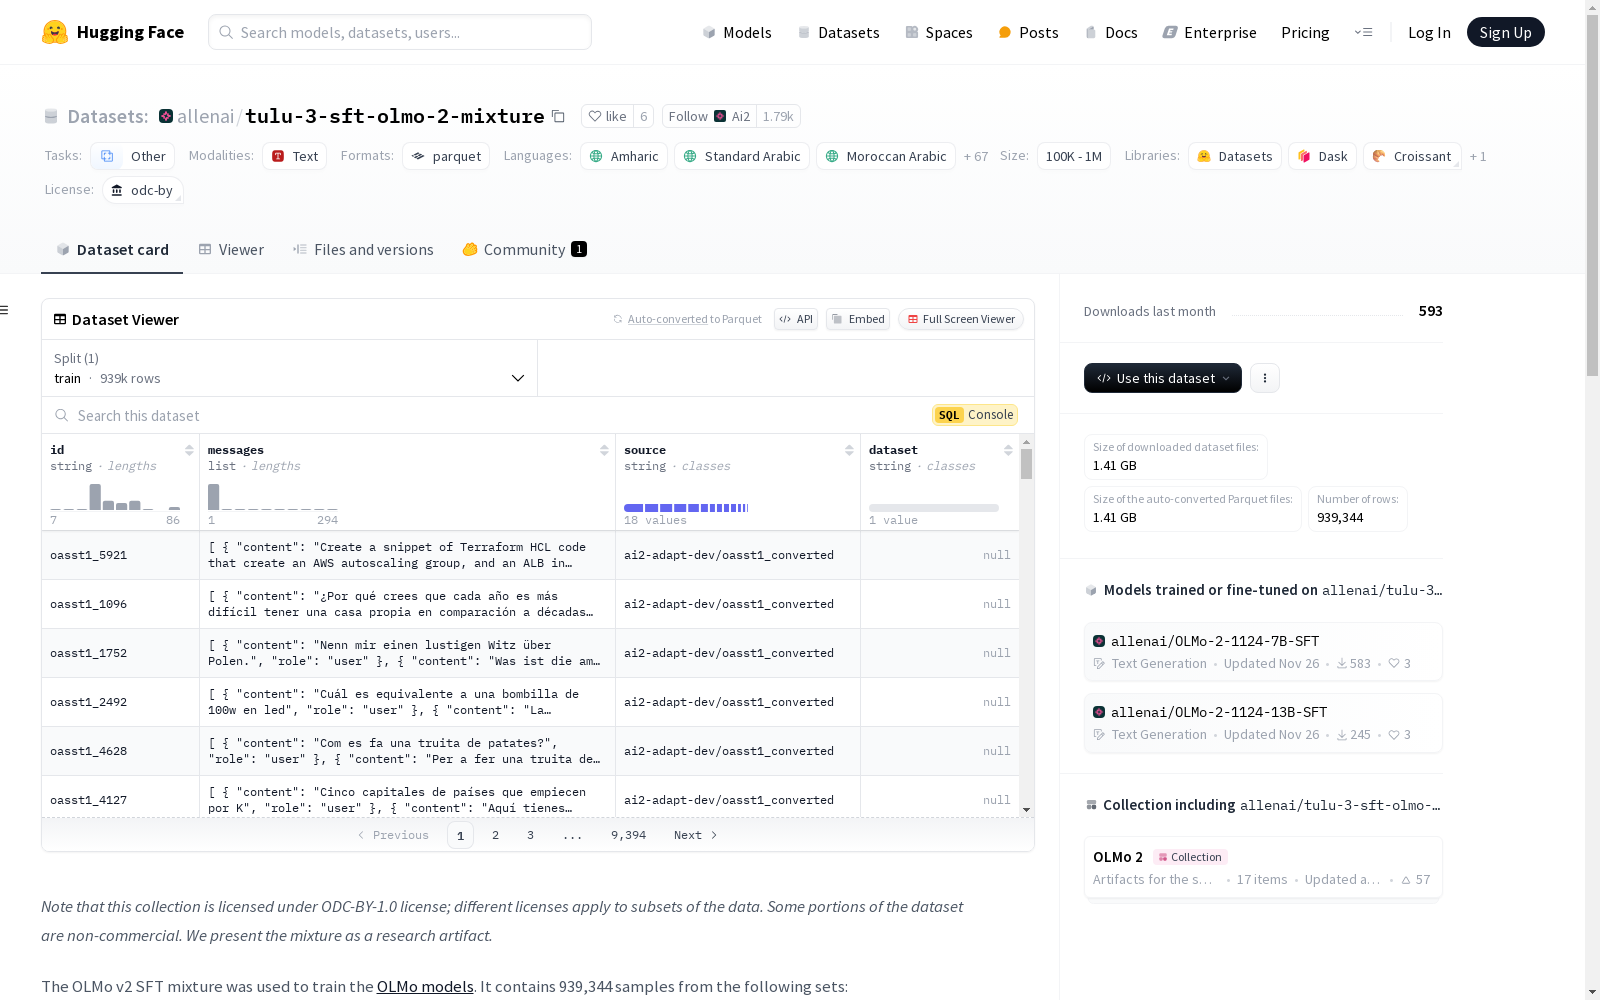Select the Other task tag
This screenshot has width=1600, height=1000.
[x=133, y=156]
